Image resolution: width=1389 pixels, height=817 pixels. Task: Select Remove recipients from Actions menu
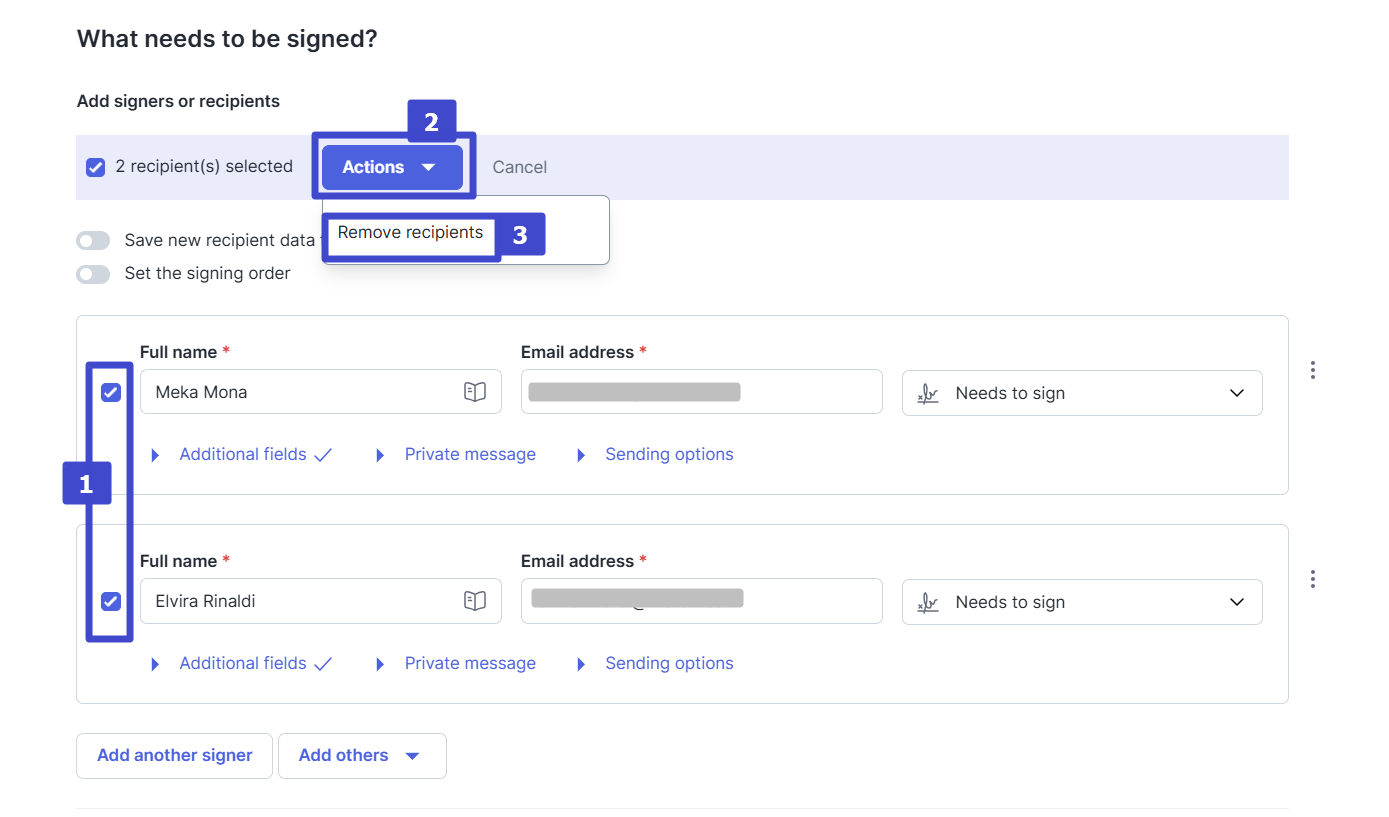coord(410,233)
